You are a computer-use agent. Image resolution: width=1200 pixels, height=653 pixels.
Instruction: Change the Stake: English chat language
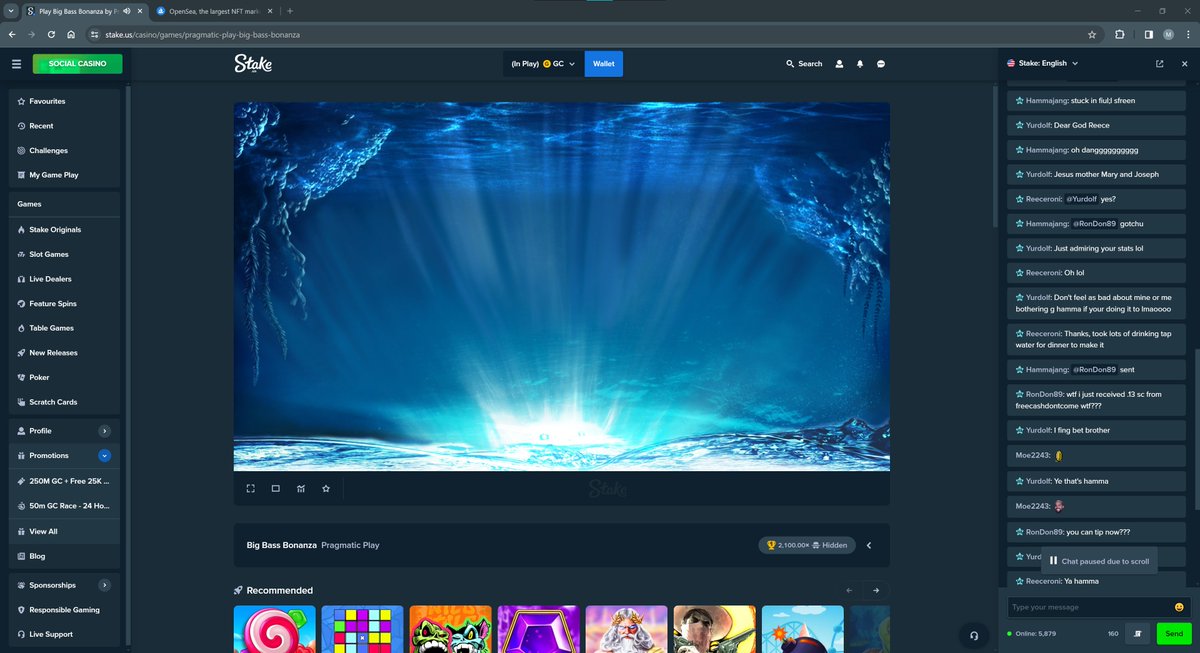pyautogui.click(x=1042, y=63)
